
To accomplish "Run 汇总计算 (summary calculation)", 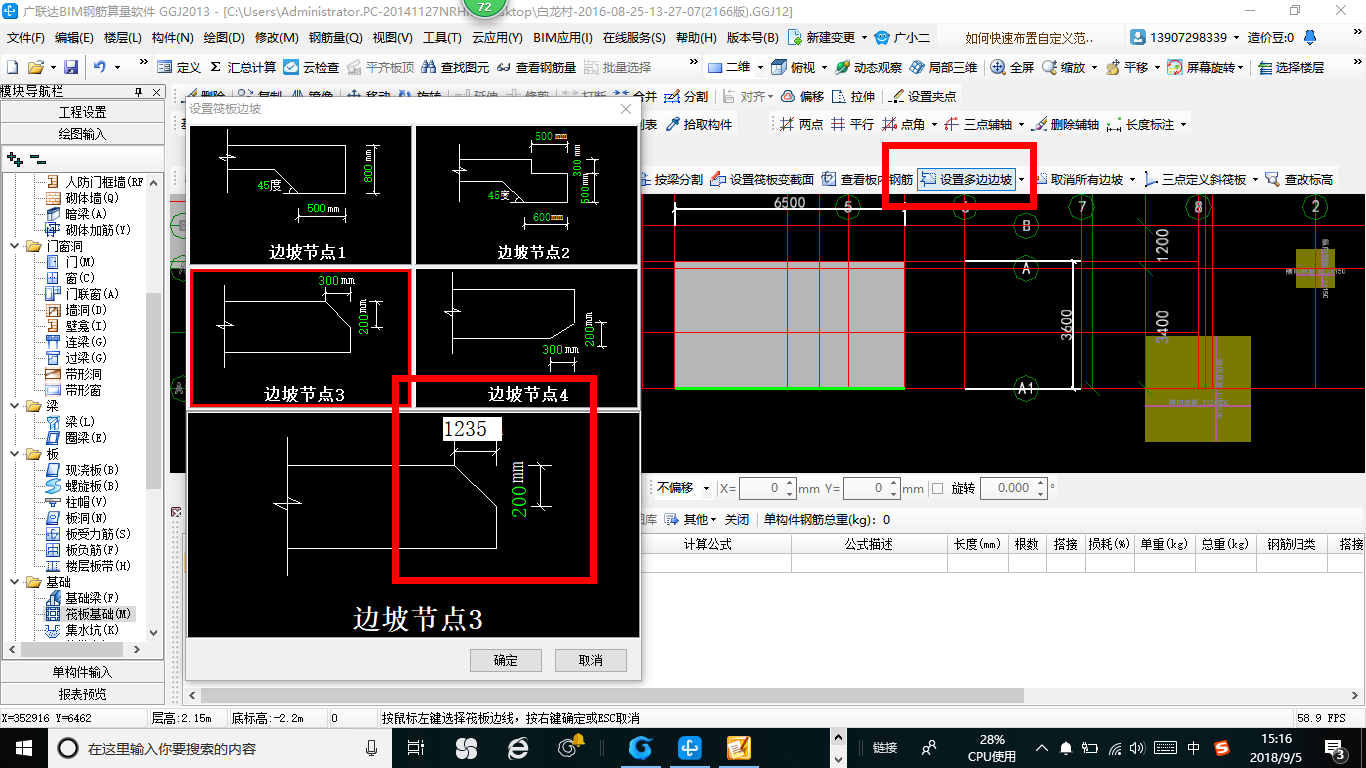I will (x=243, y=67).
